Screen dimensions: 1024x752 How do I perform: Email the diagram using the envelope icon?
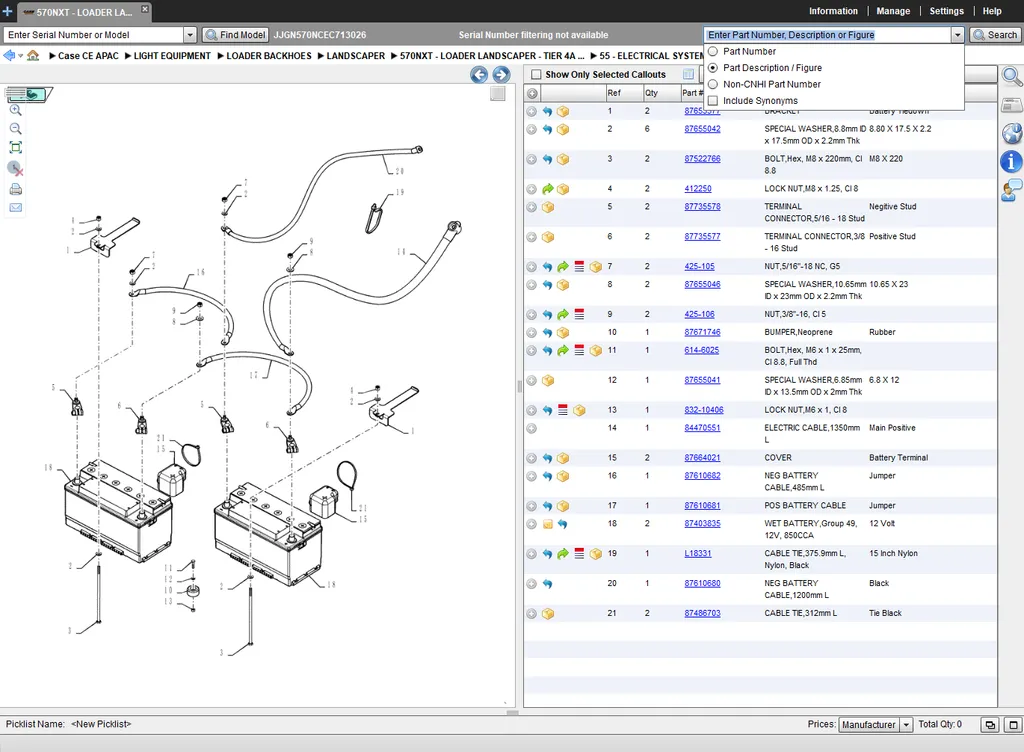pyautogui.click(x=15, y=208)
